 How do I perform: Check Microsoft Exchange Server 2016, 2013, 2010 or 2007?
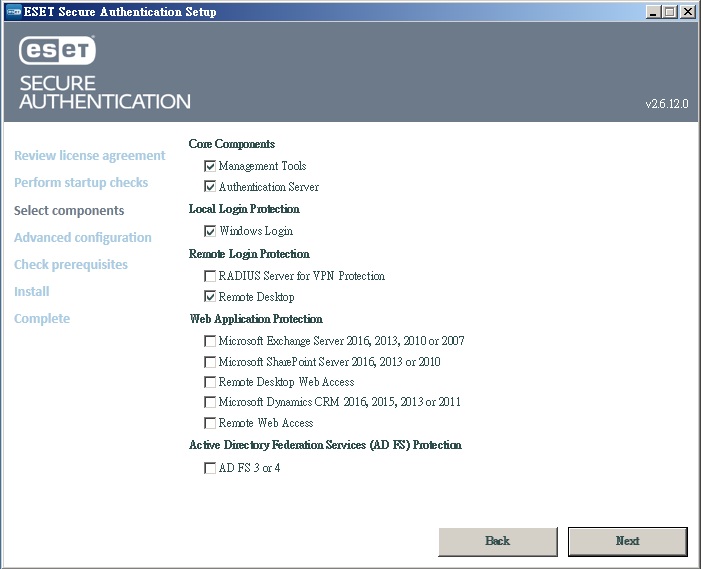point(210,341)
